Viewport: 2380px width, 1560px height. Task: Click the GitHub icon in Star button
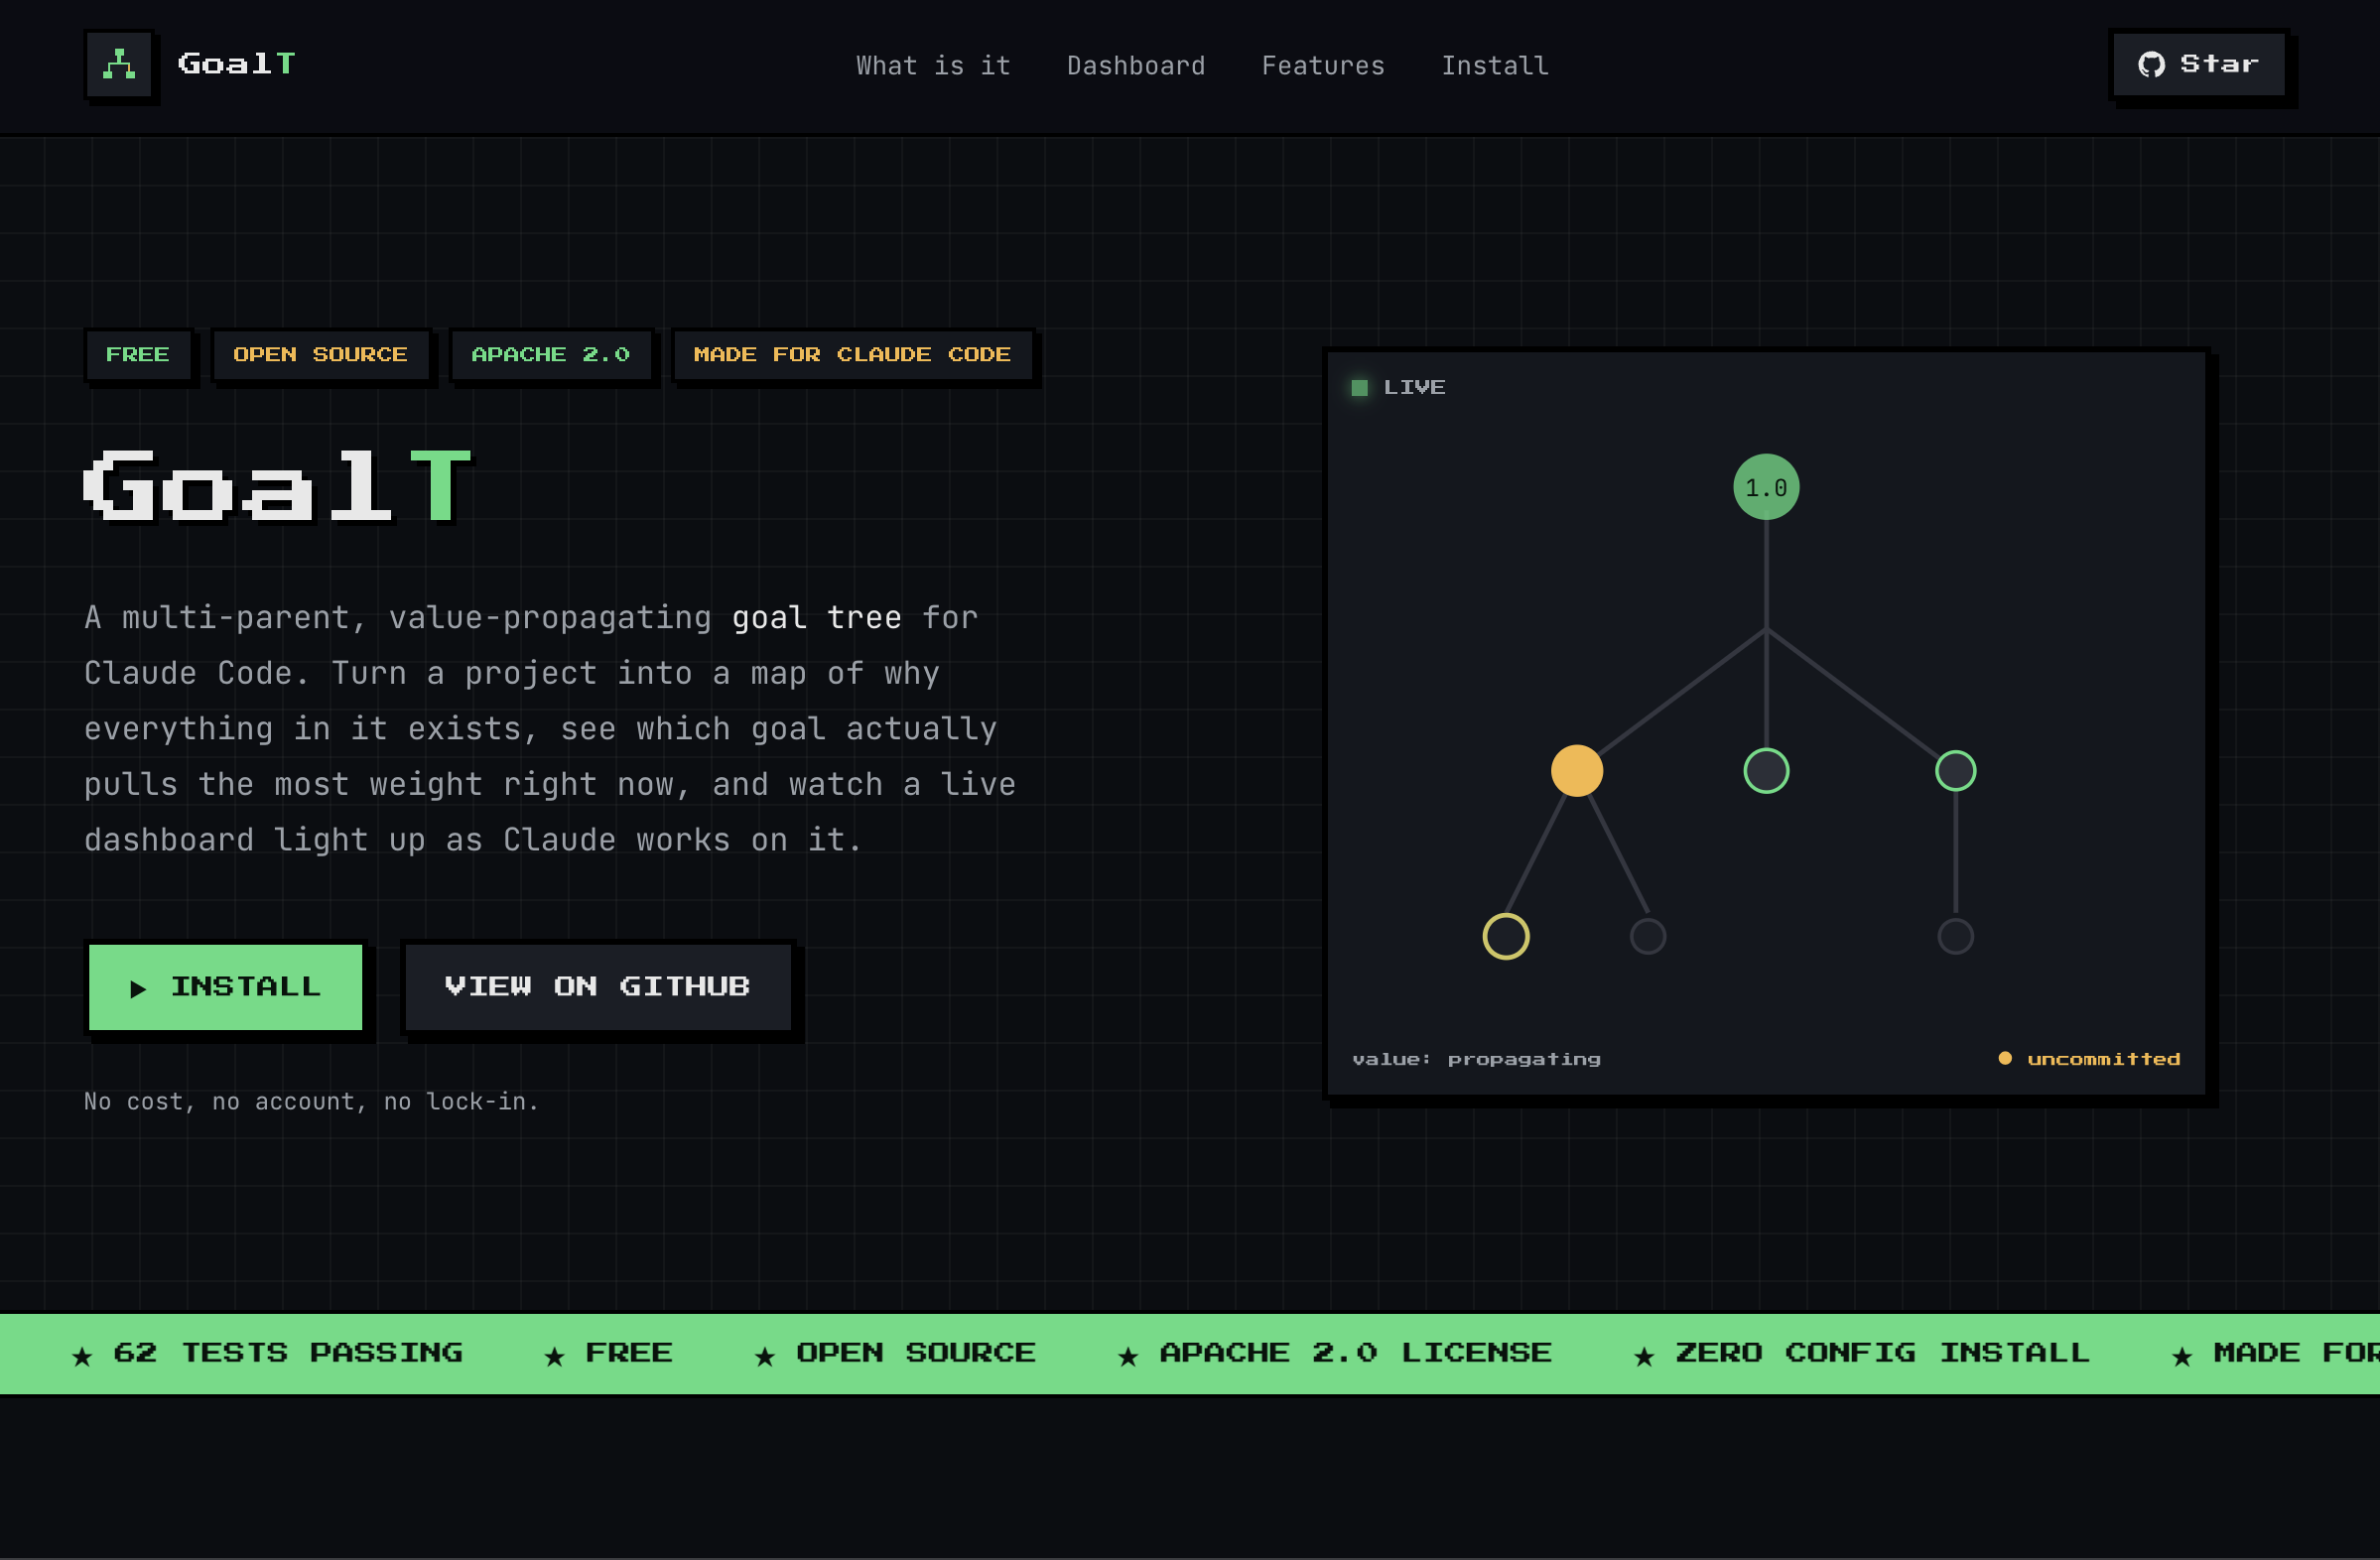pyautogui.click(x=2151, y=65)
